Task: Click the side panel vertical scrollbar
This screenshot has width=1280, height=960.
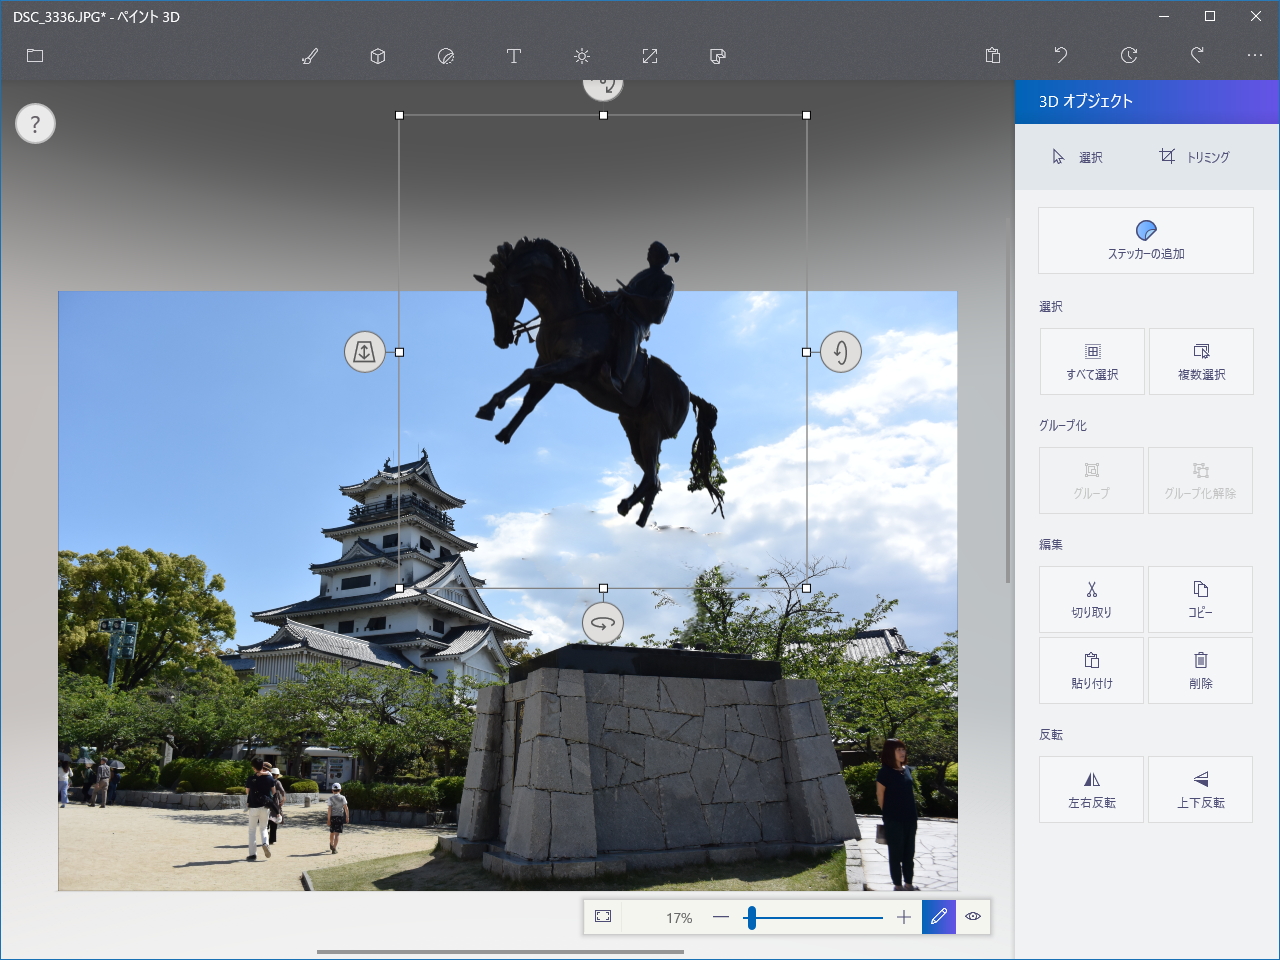Action: (1008, 400)
